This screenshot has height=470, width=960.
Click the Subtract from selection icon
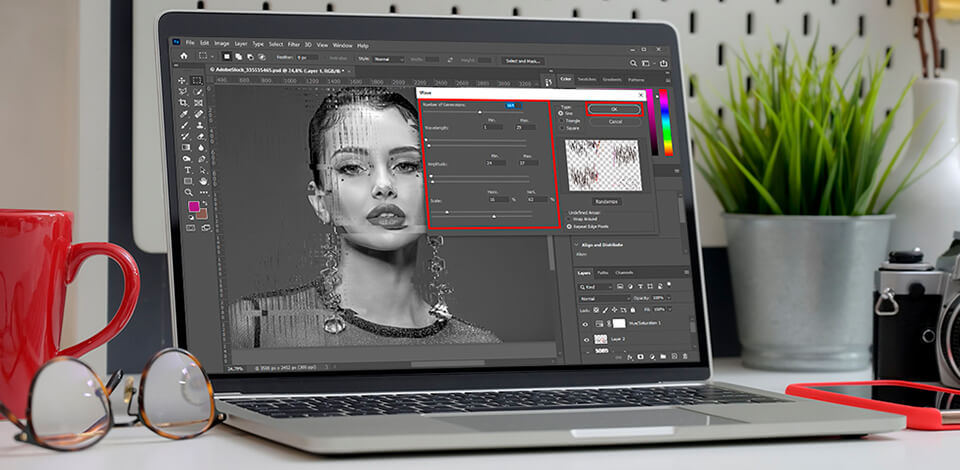pos(250,57)
